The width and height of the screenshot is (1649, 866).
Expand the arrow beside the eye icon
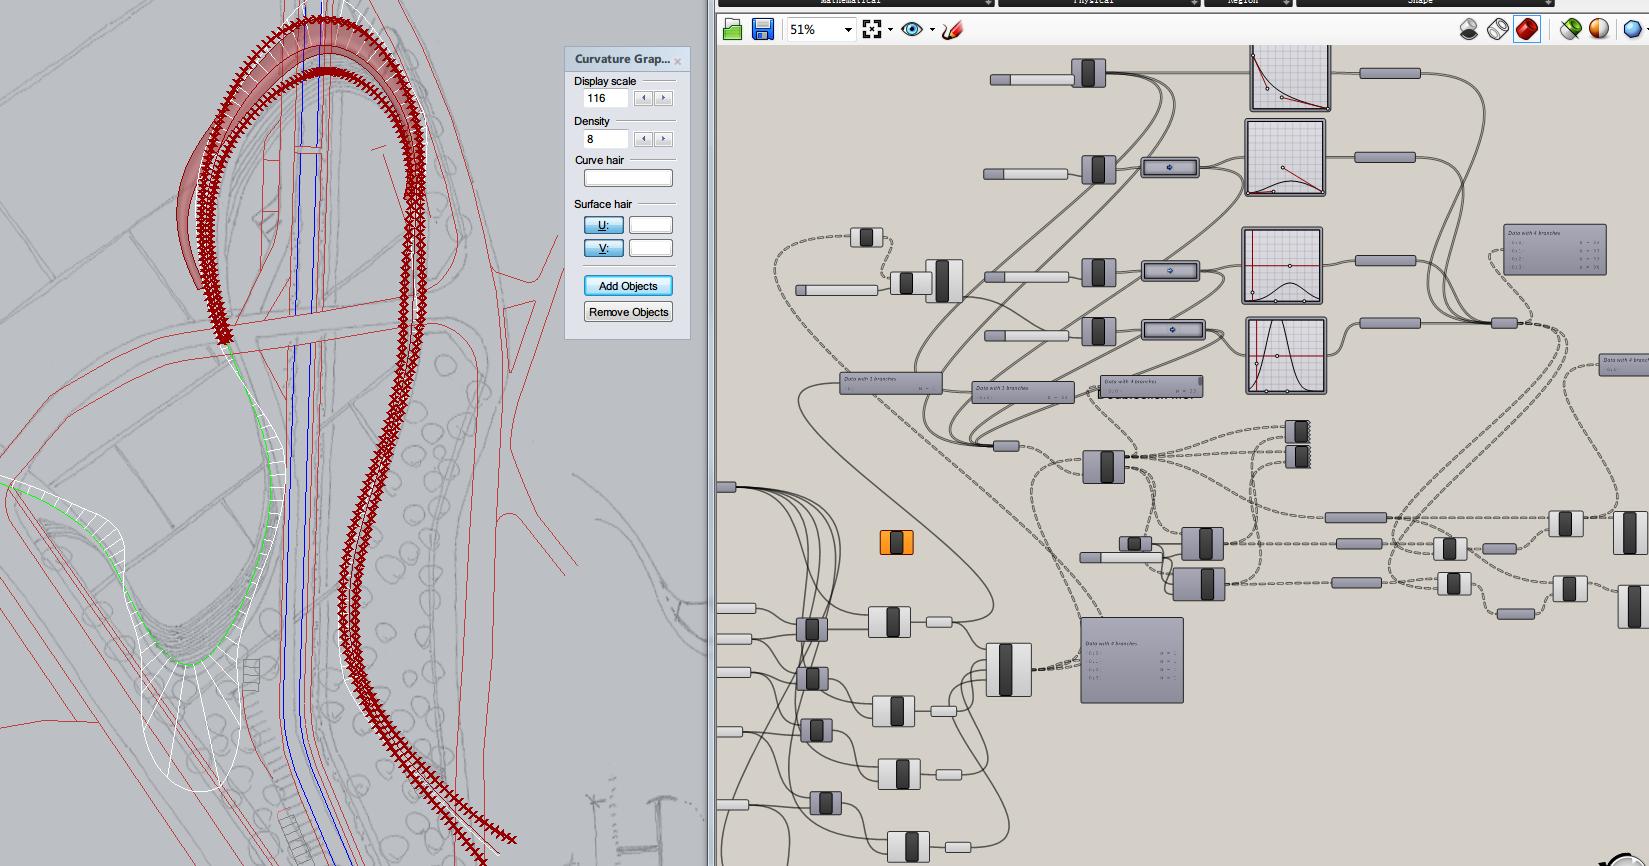pos(932,30)
